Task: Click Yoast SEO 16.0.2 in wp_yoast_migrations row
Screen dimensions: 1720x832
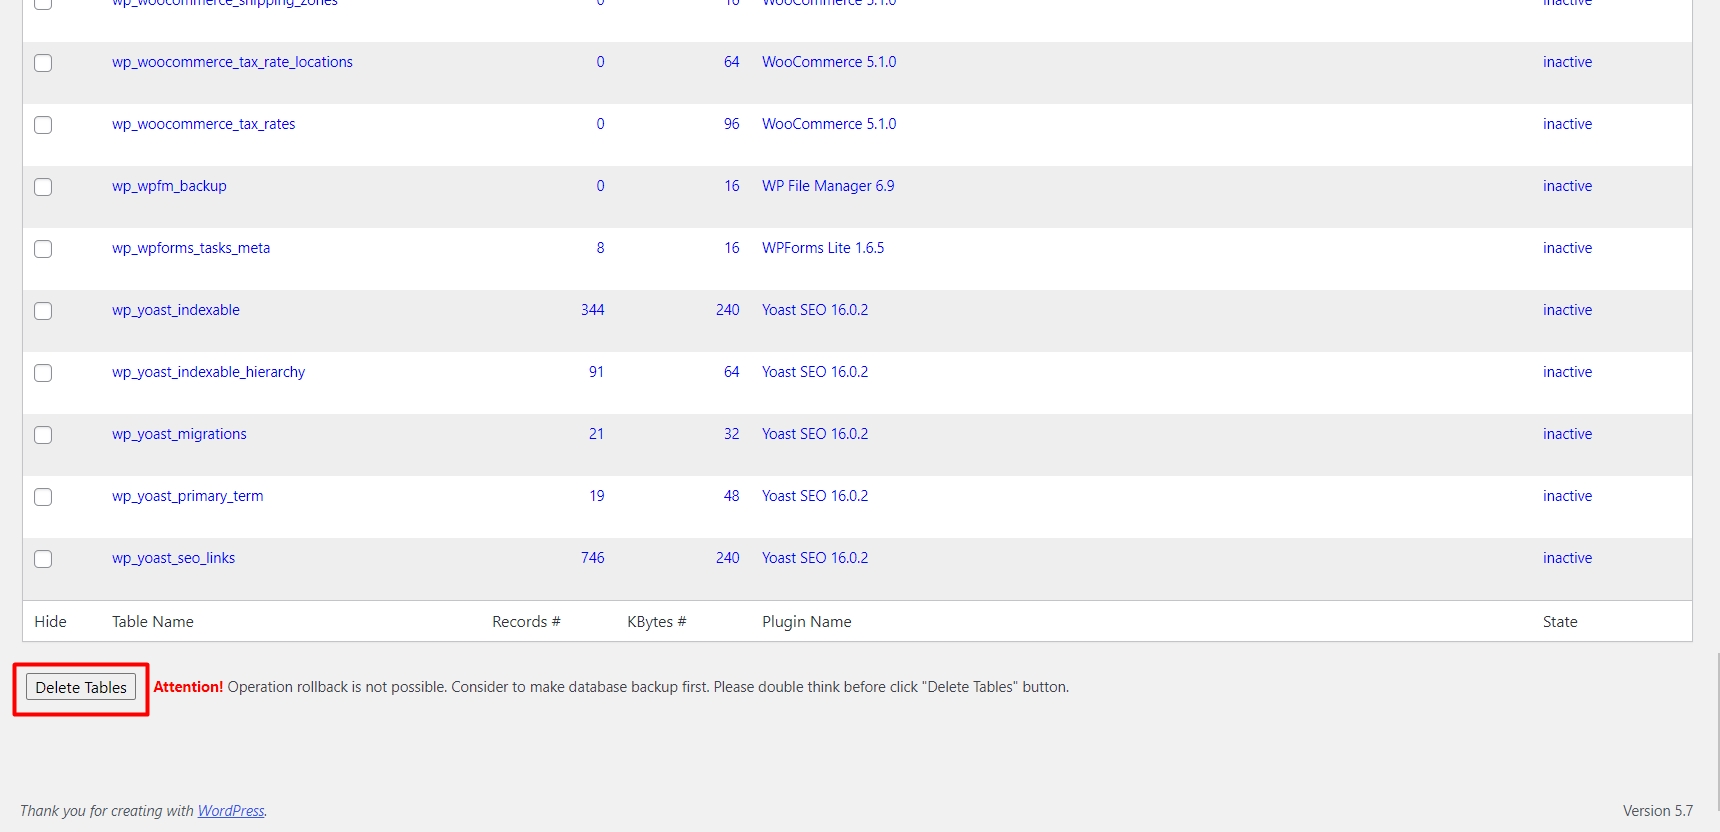Action: point(815,434)
